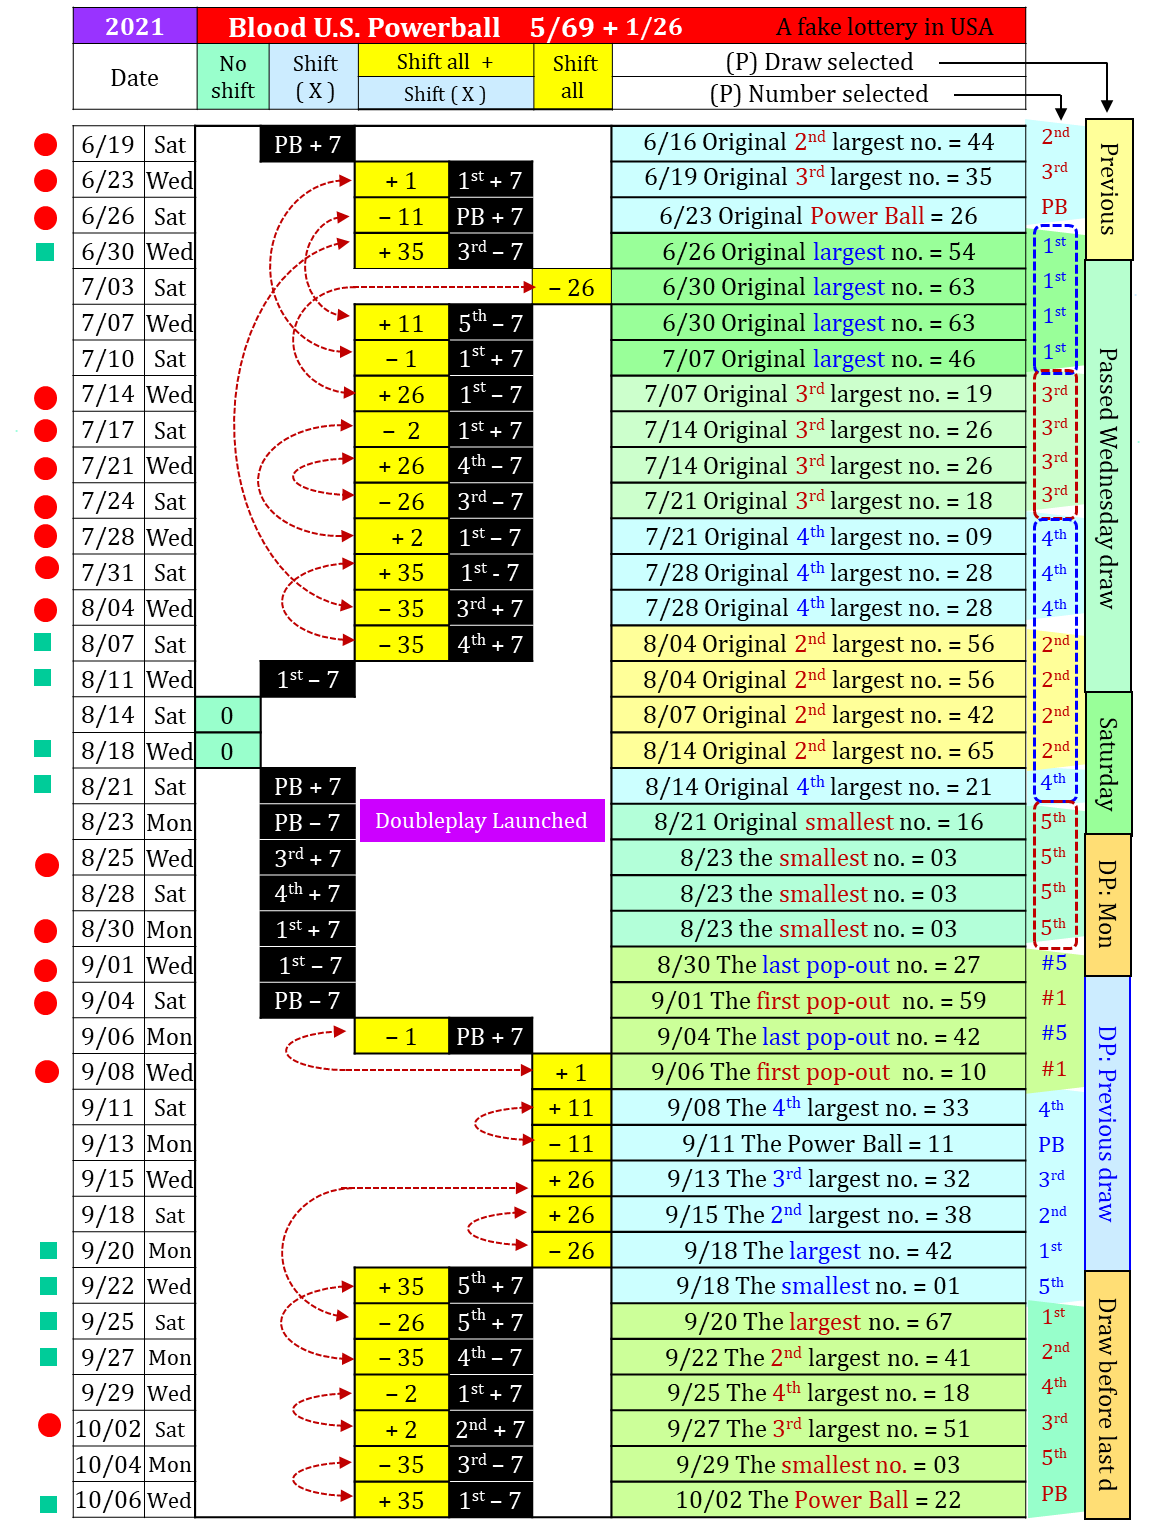Screen dimensions: 1156x1530
Task: Click the green 'No shift' header
Action: pos(233,77)
